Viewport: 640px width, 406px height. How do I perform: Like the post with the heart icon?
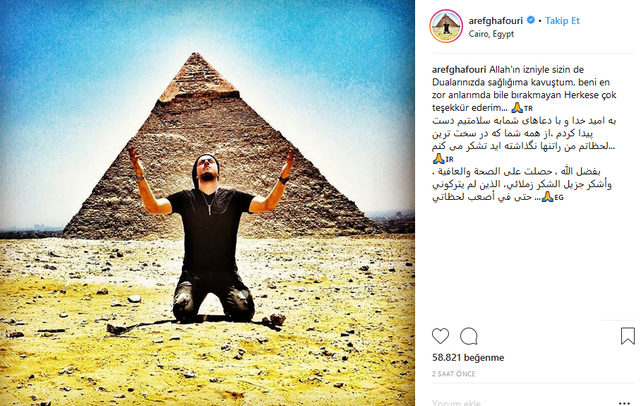click(x=440, y=336)
